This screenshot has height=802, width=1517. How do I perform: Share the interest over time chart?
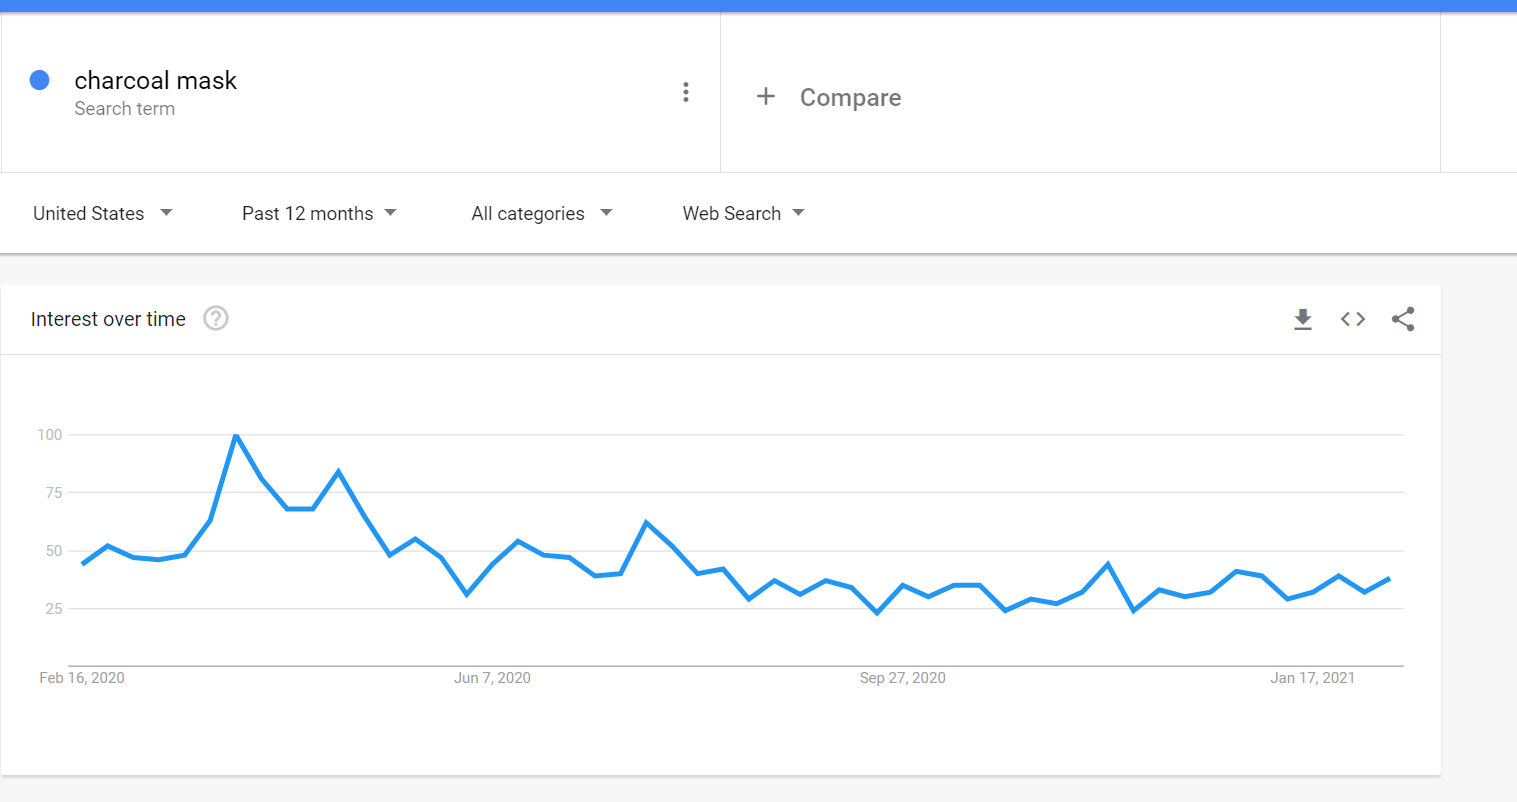coord(1403,319)
